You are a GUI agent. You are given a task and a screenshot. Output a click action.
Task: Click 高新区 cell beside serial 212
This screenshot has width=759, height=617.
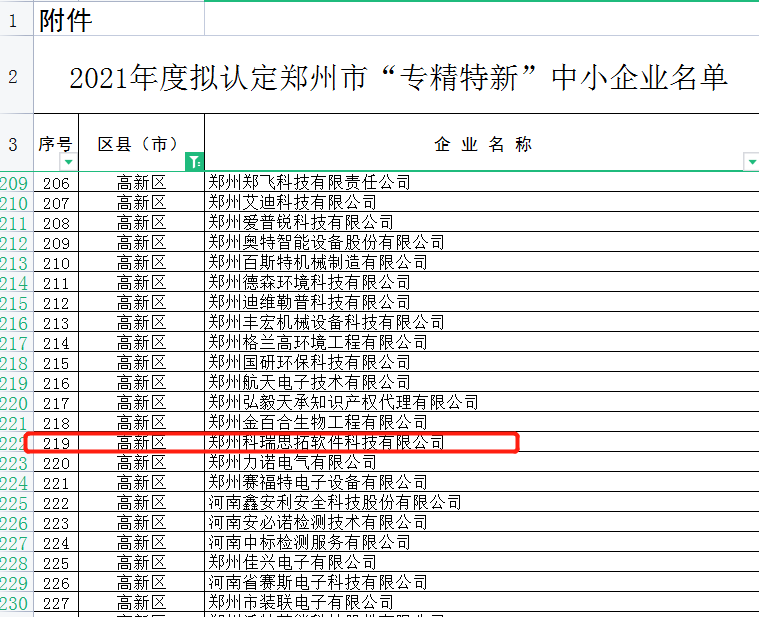[x=141, y=302]
